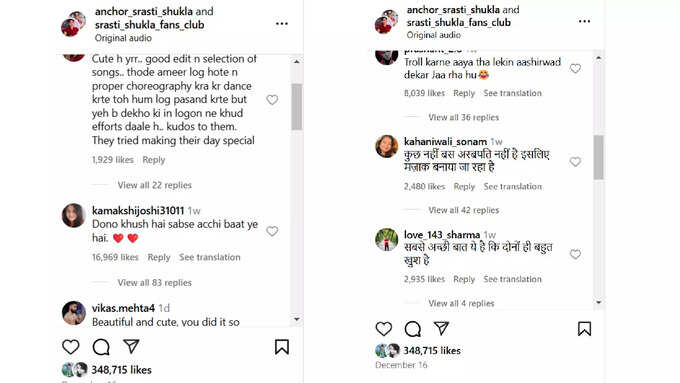This screenshot has height=383, width=680.
Task: Open three-dots menu on left post
Action: tap(282, 23)
